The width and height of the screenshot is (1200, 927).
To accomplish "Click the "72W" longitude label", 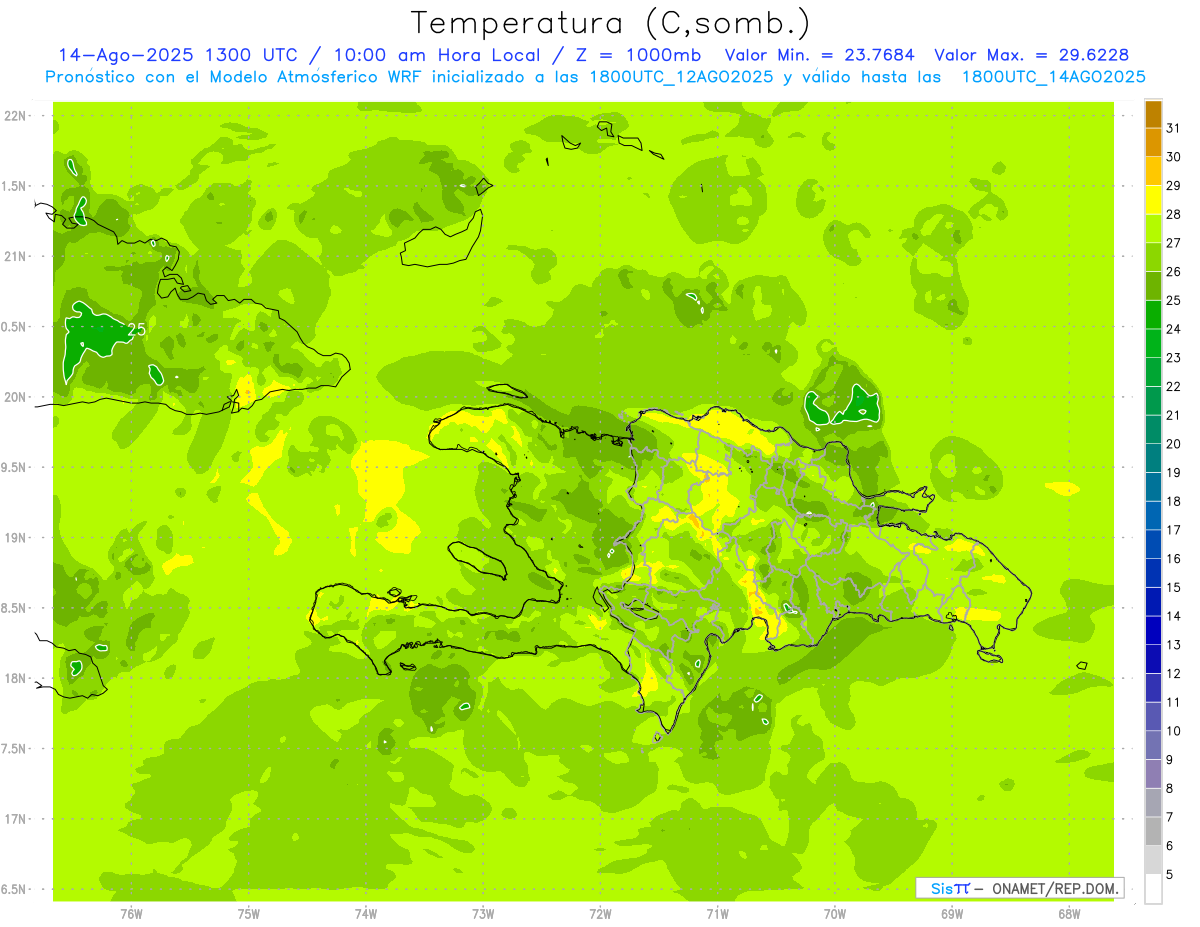I will point(600,914).
